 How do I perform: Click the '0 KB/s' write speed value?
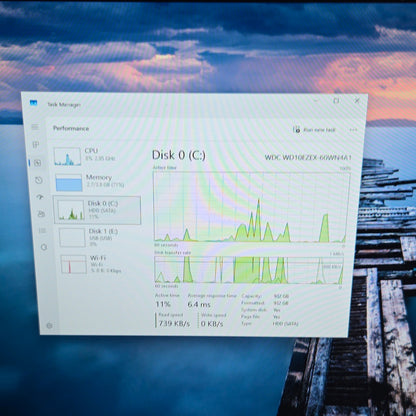pos(212,324)
